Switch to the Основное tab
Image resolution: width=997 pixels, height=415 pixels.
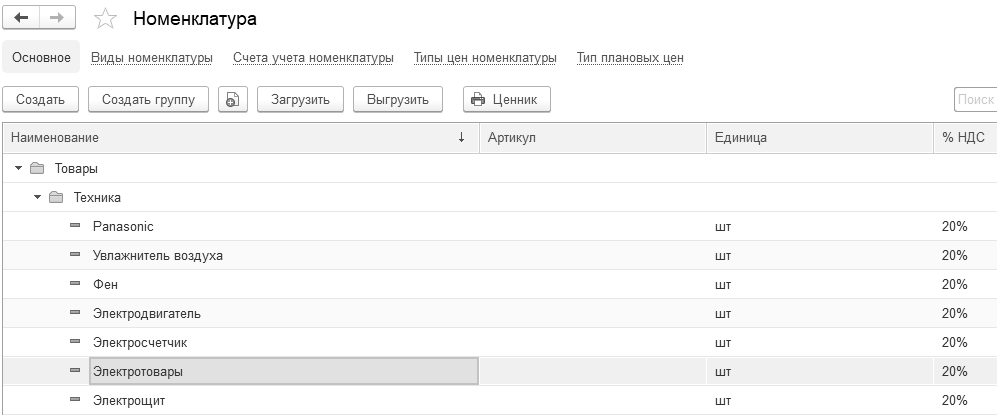click(x=41, y=58)
